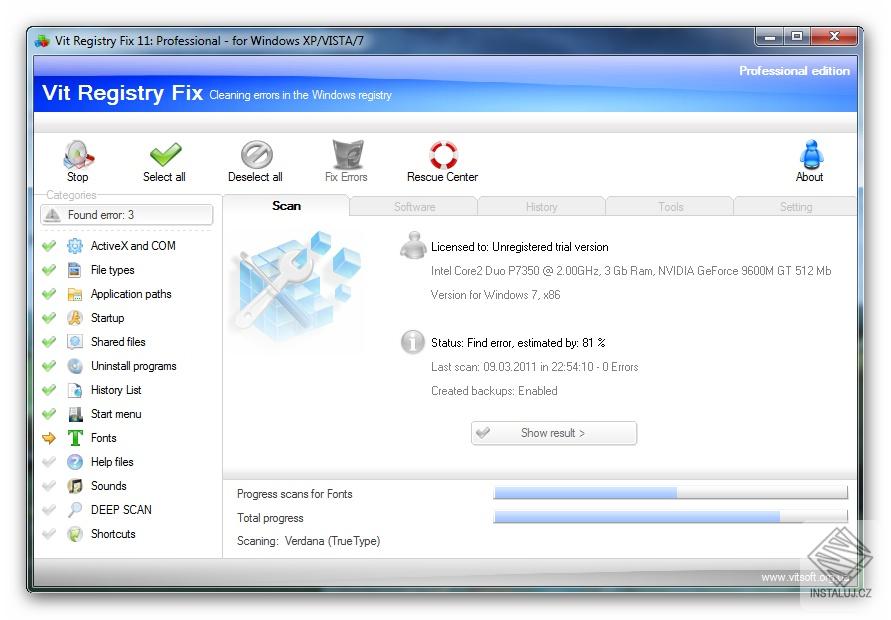Open the Rescue Center lifebuoy icon
This screenshot has width=891, height=620.
point(443,155)
